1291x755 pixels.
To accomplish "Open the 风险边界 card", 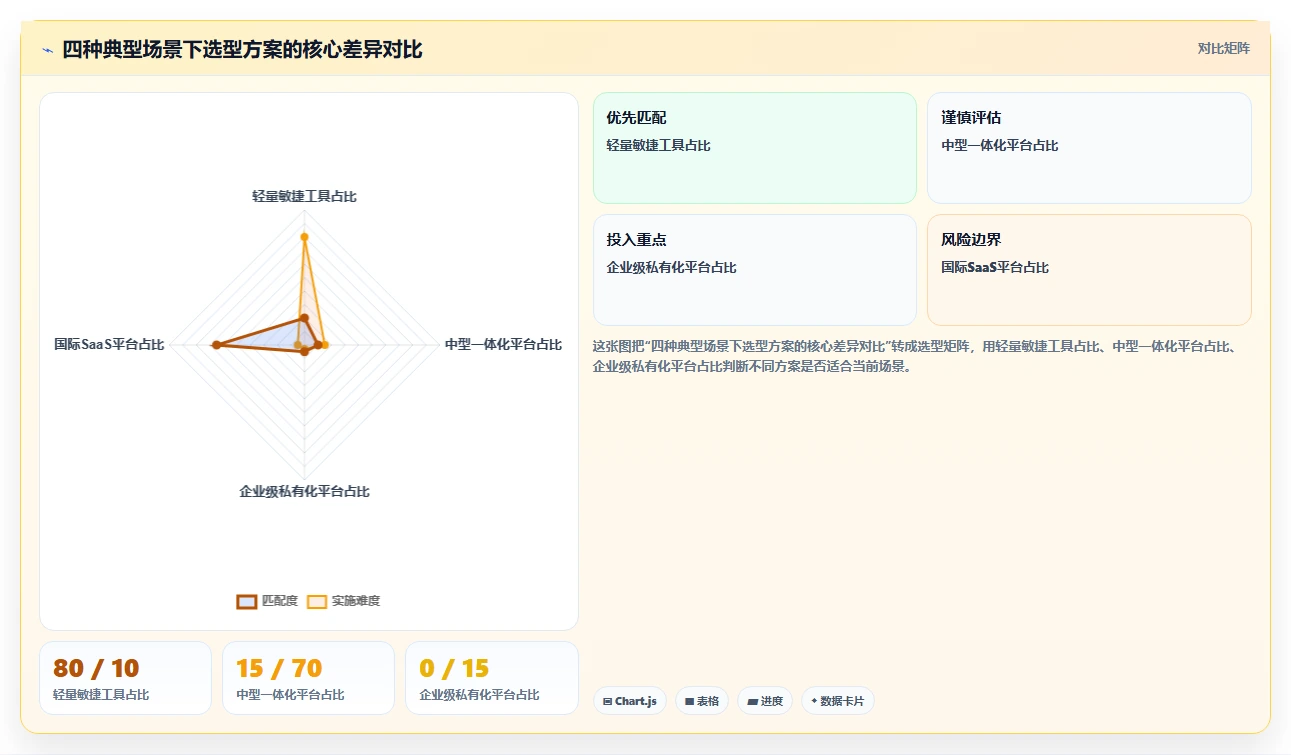I will click(x=1089, y=270).
